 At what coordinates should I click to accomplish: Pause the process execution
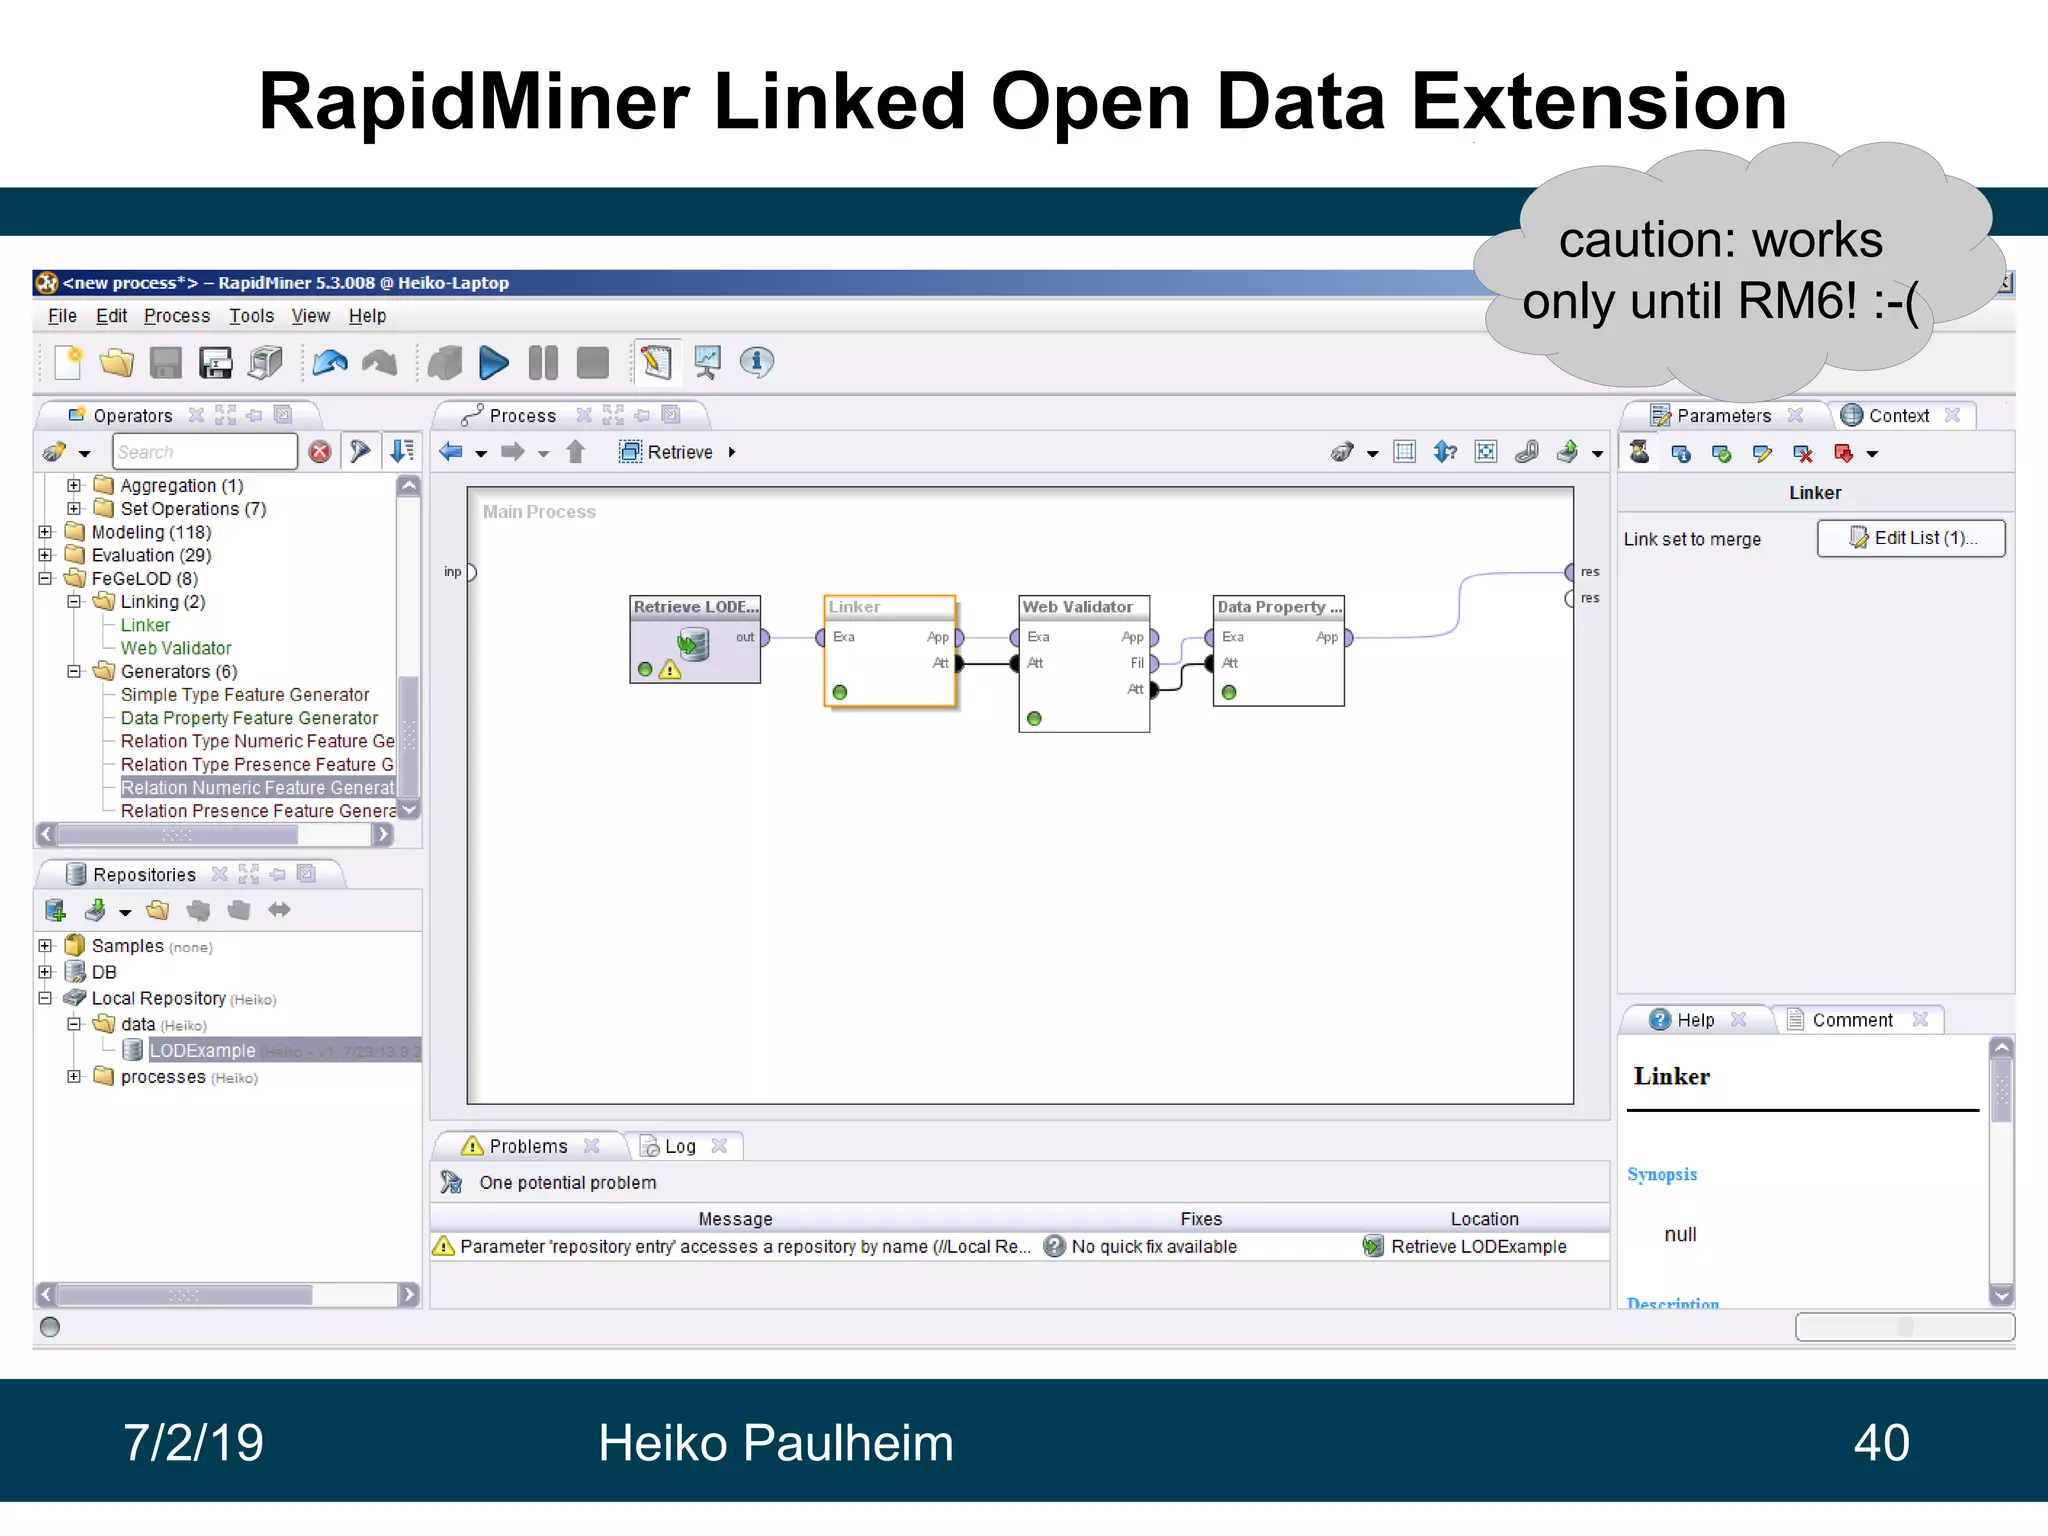(x=543, y=362)
